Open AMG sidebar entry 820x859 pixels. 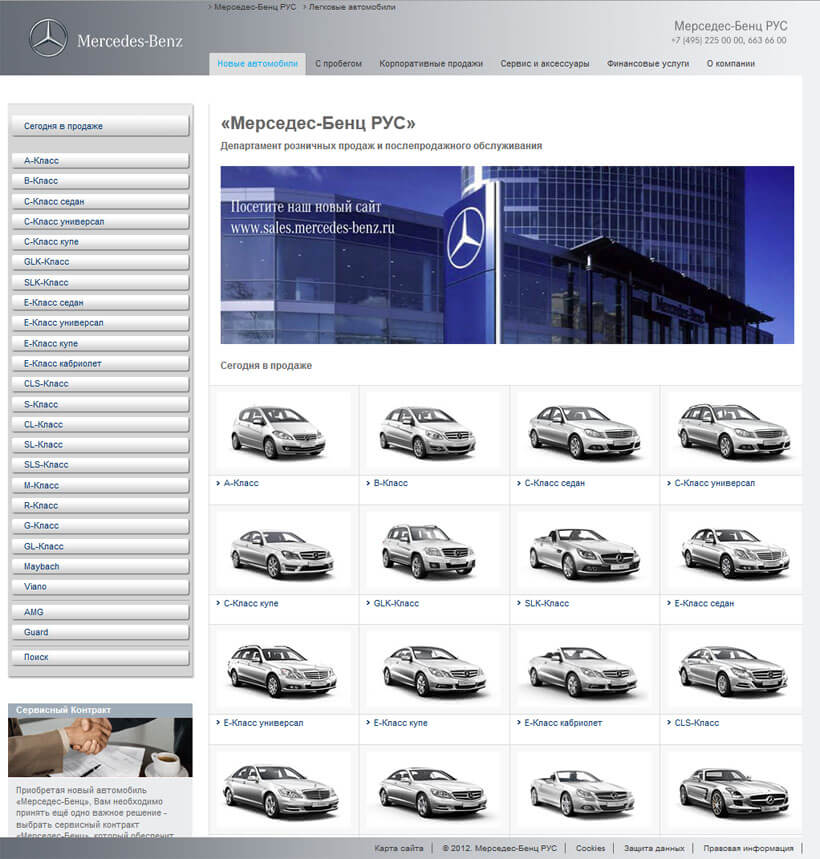point(100,612)
